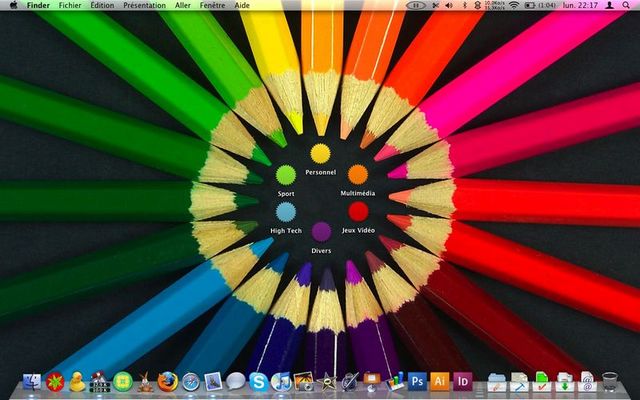
Task: Open the Édition menu
Action: coord(102,5)
